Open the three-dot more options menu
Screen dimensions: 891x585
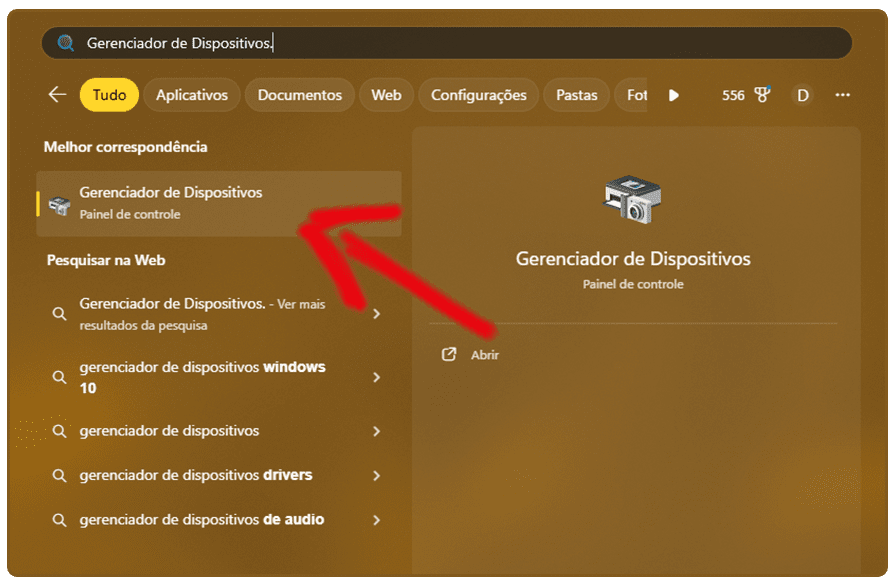(842, 95)
